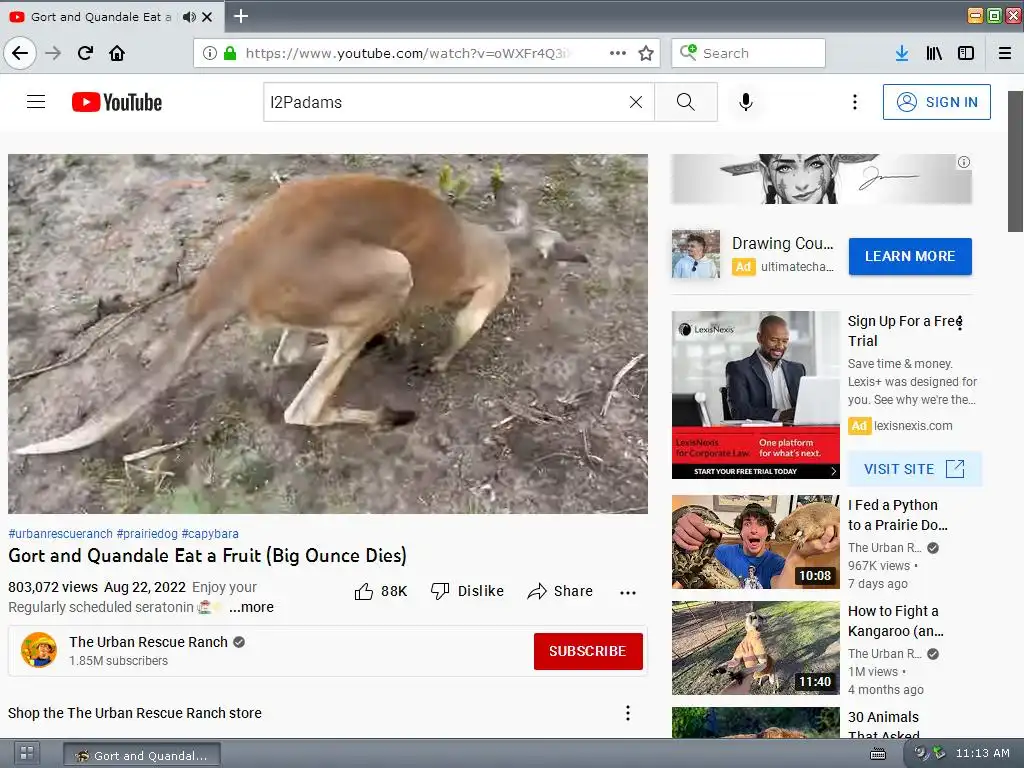
Task: Open page actions three-dot menu in address bar
Action: click(x=618, y=53)
